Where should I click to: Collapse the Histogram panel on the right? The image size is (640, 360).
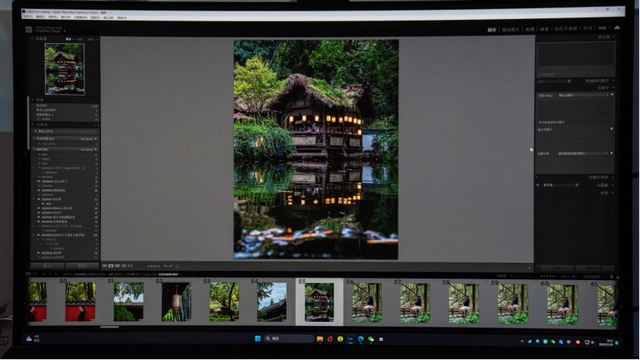[613, 37]
